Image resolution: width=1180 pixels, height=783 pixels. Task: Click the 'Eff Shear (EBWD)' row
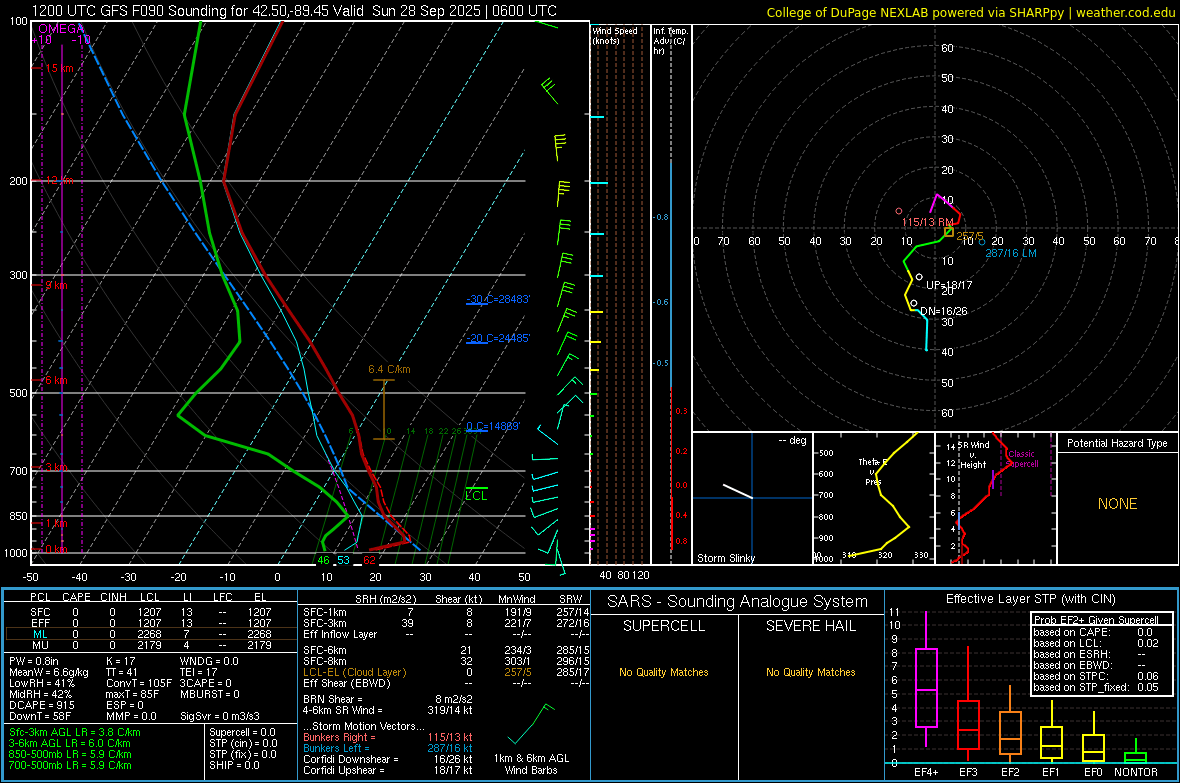[x=446, y=684]
